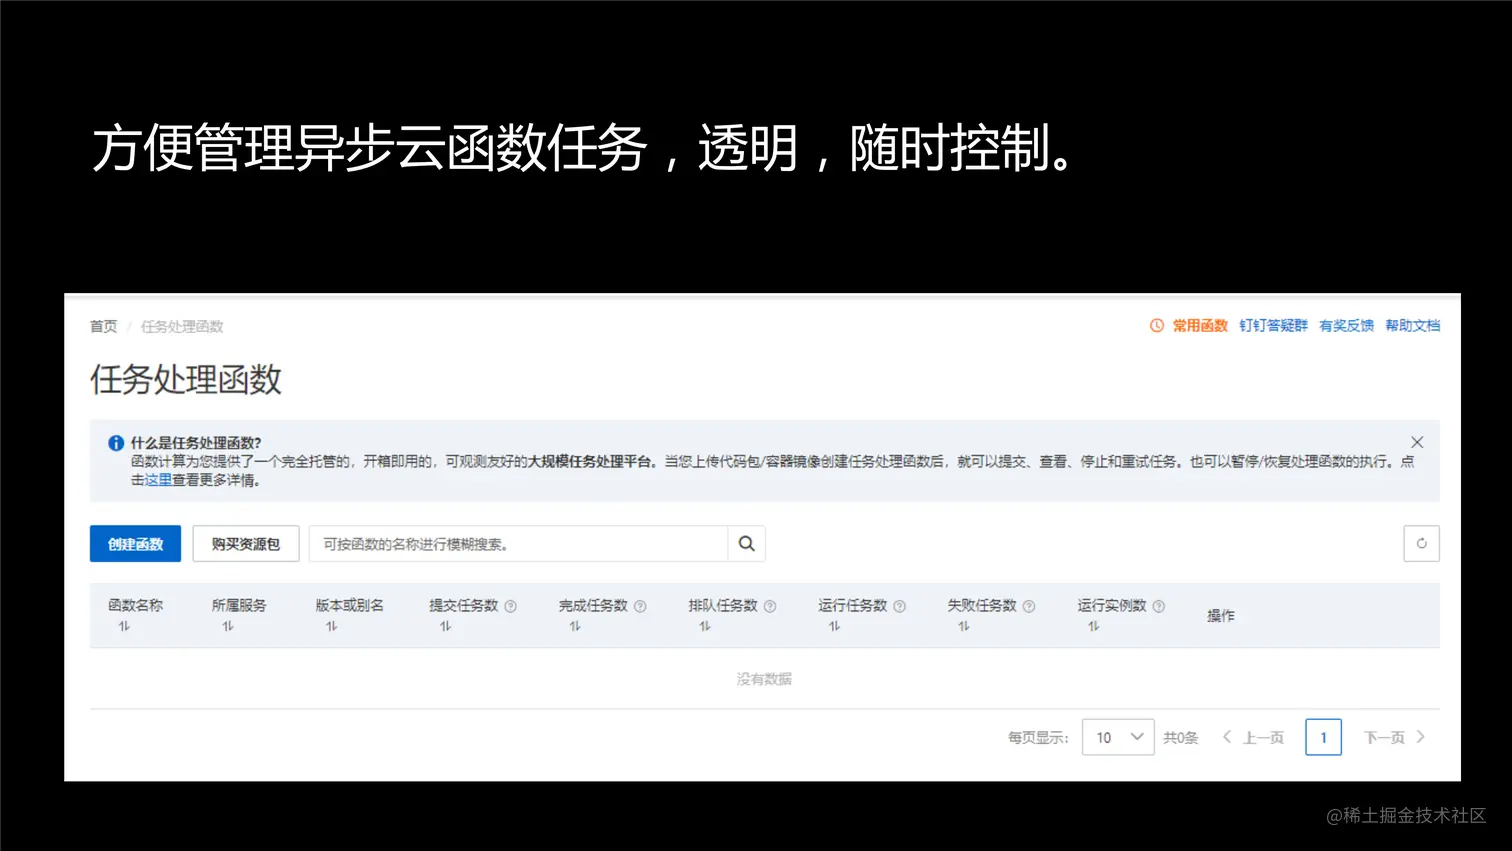Open the 帮助文档 page

pyautogui.click(x=1412, y=325)
